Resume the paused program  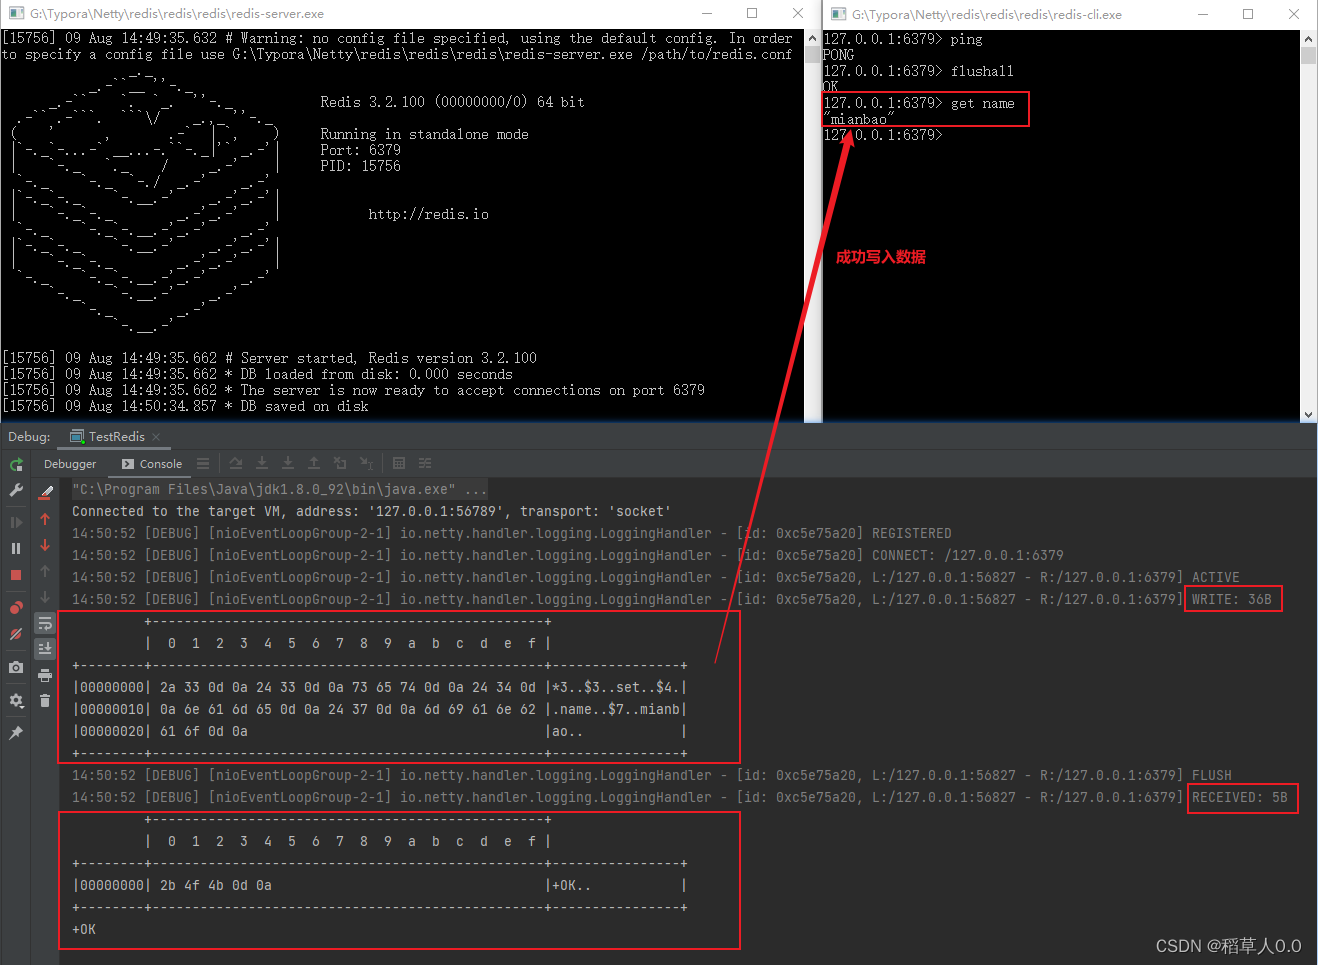pos(16,522)
